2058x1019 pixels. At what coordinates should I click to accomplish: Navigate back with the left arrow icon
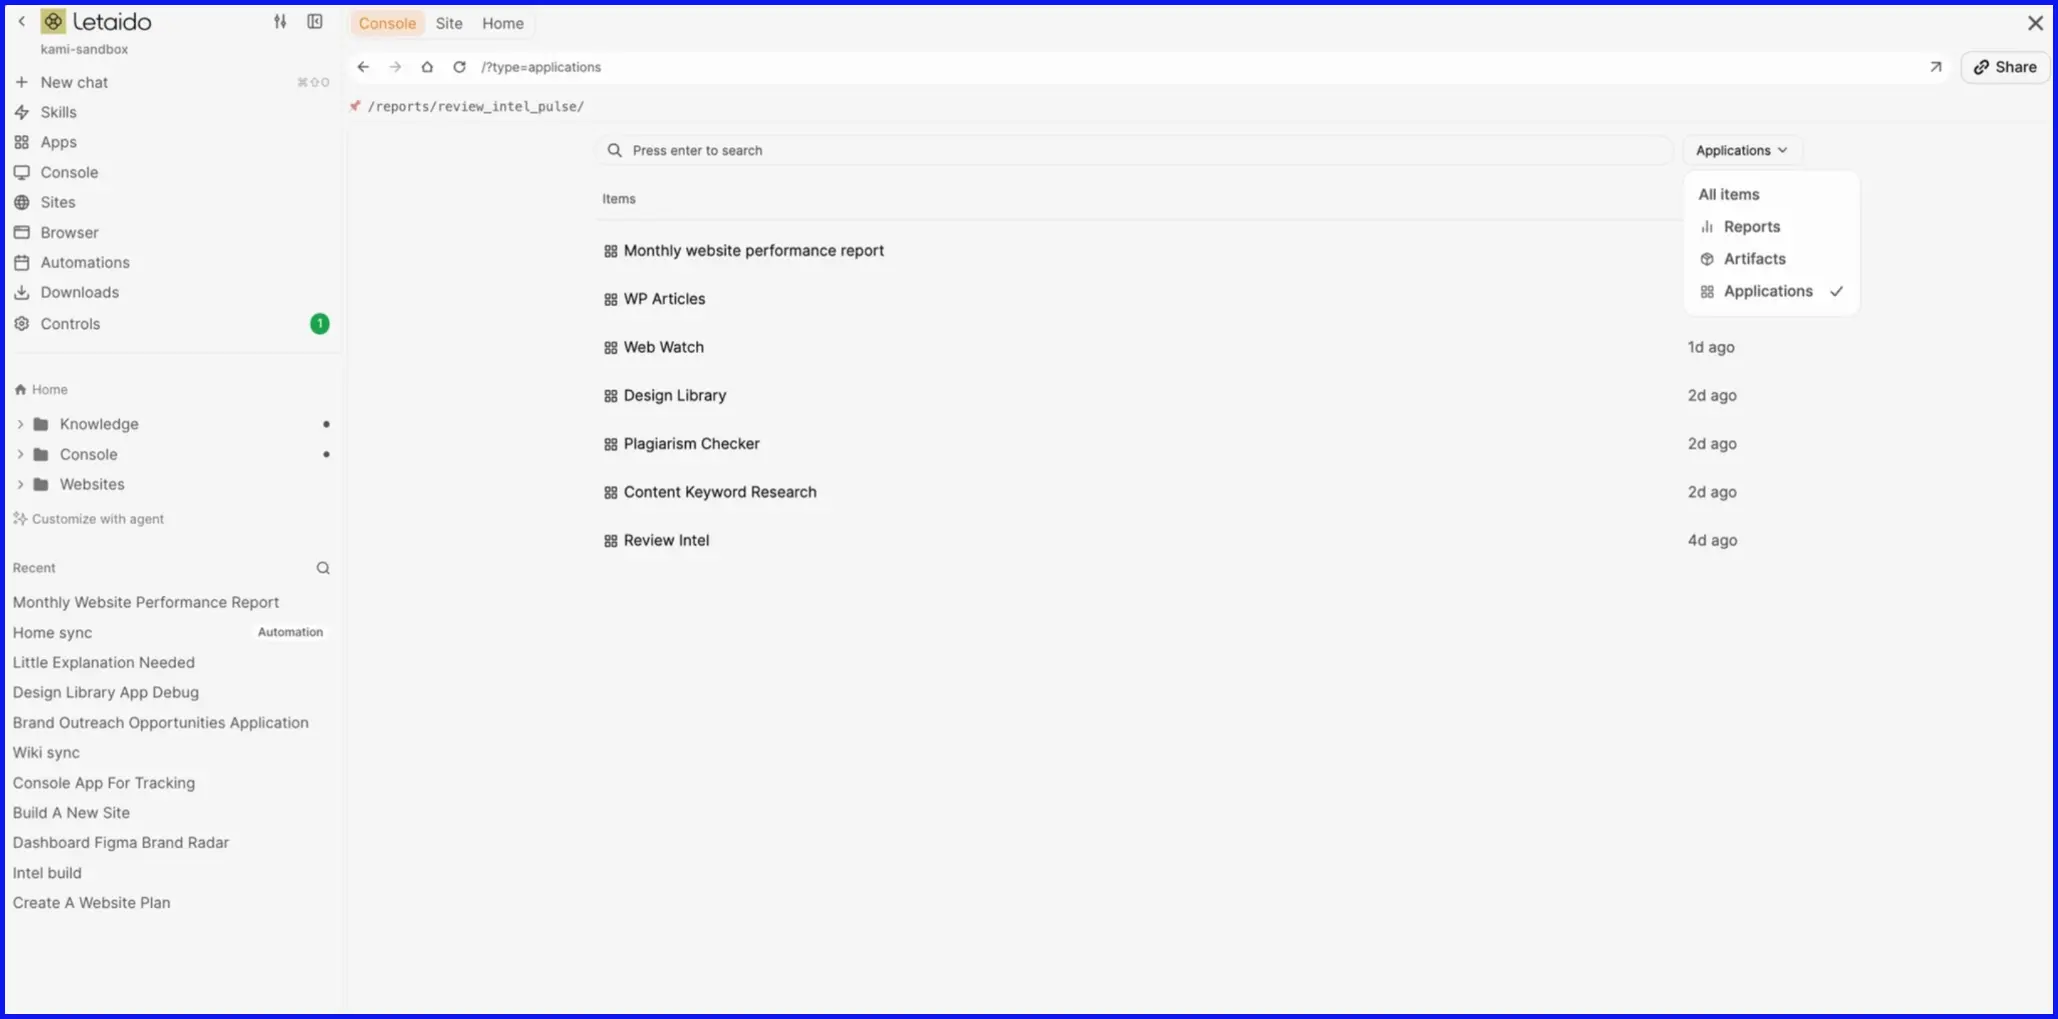[363, 67]
